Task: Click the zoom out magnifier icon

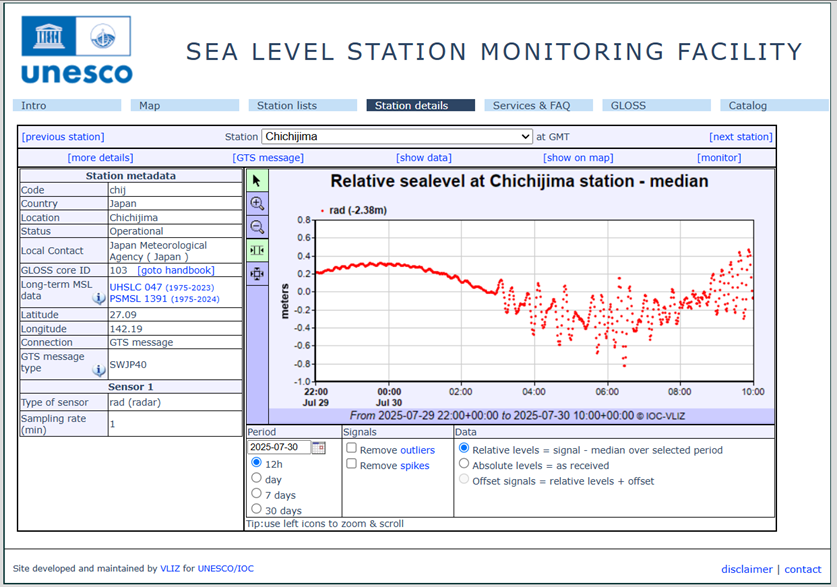Action: [257, 227]
